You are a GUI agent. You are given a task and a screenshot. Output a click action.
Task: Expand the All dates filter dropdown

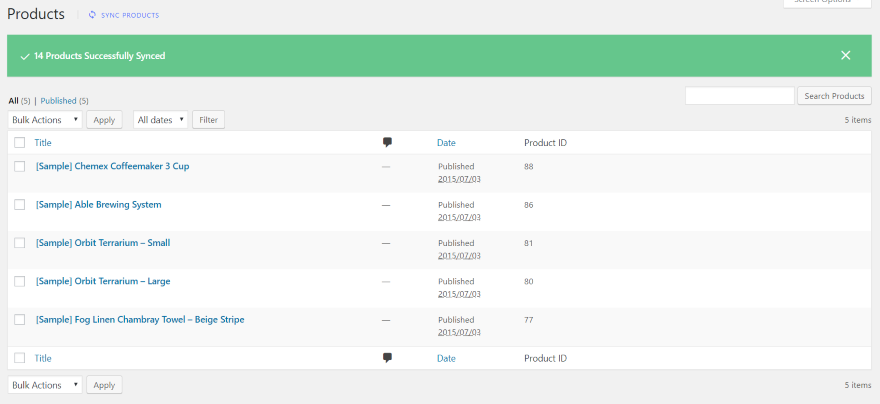(160, 120)
